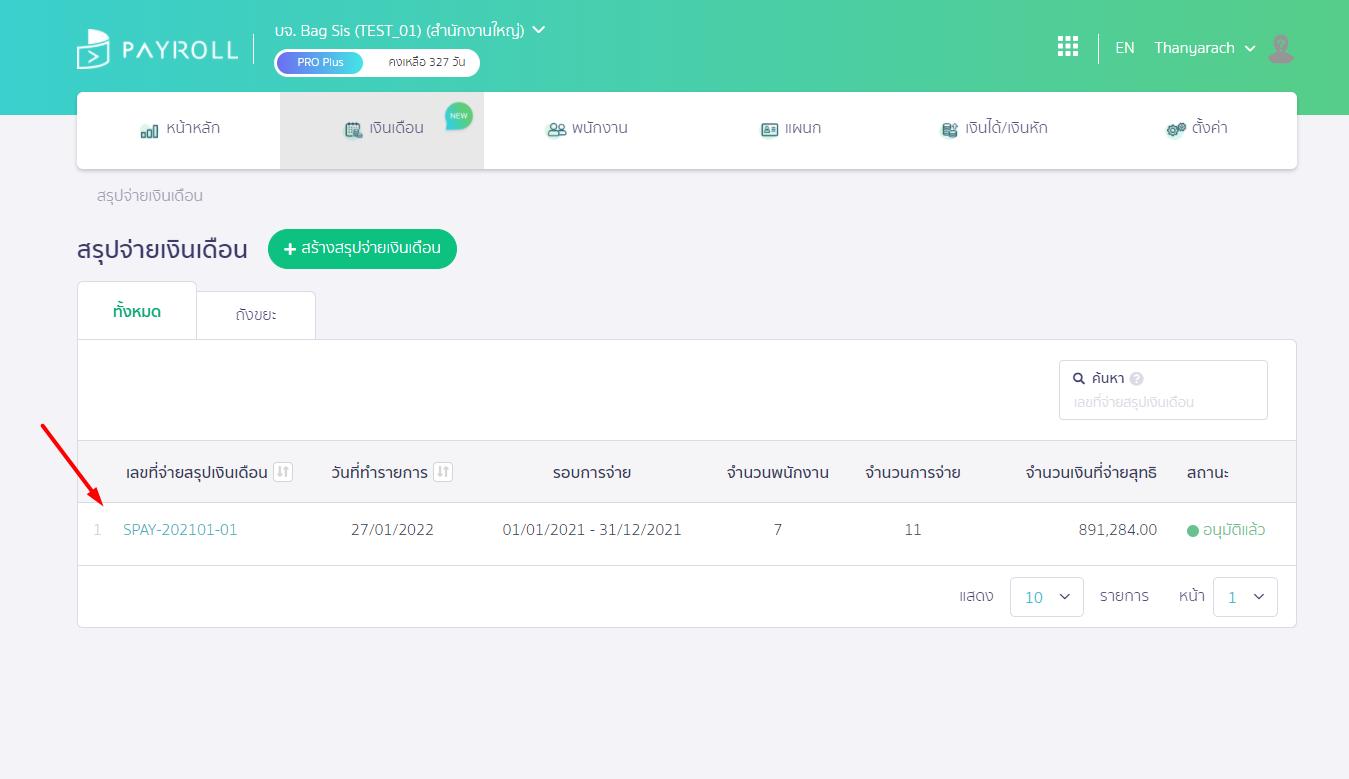Sort by เลขที่จ่ายสรุปเงินเดือน column
Image resolution: width=1349 pixels, height=779 pixels.
(283, 472)
